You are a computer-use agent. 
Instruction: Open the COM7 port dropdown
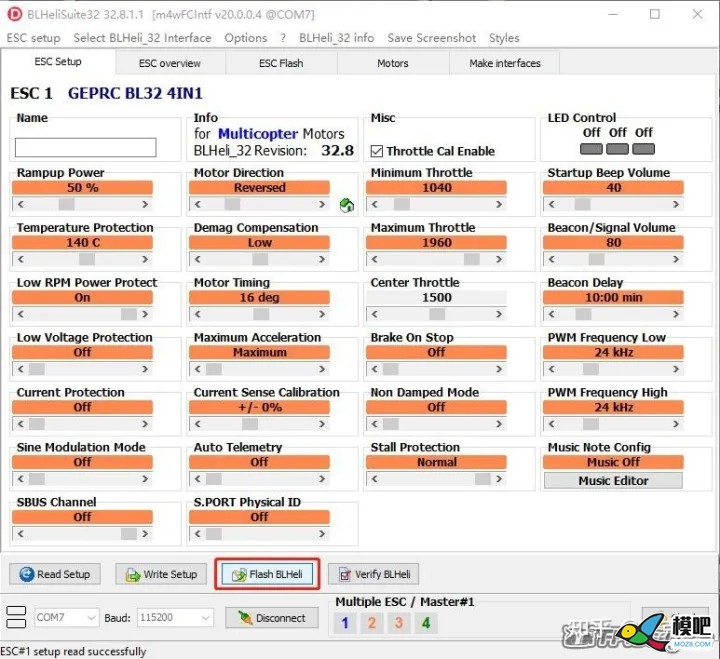[x=67, y=618]
